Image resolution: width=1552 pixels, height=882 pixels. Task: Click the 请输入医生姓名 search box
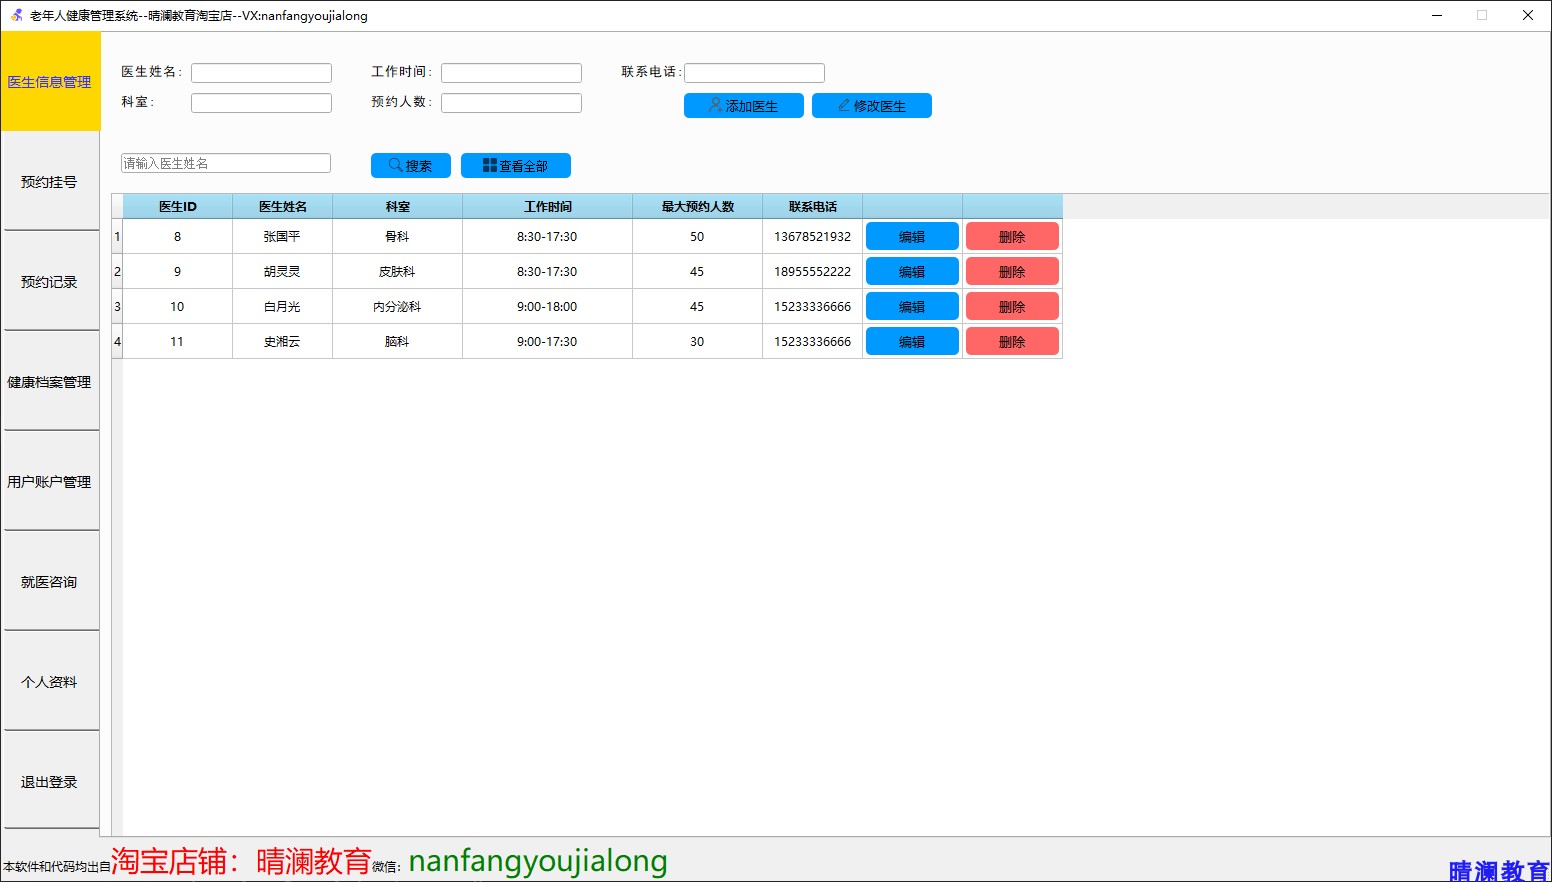226,163
